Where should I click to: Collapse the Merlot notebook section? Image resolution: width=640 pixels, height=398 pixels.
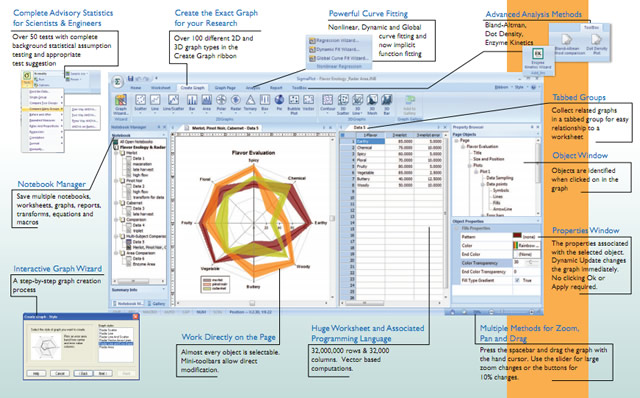point(117,153)
